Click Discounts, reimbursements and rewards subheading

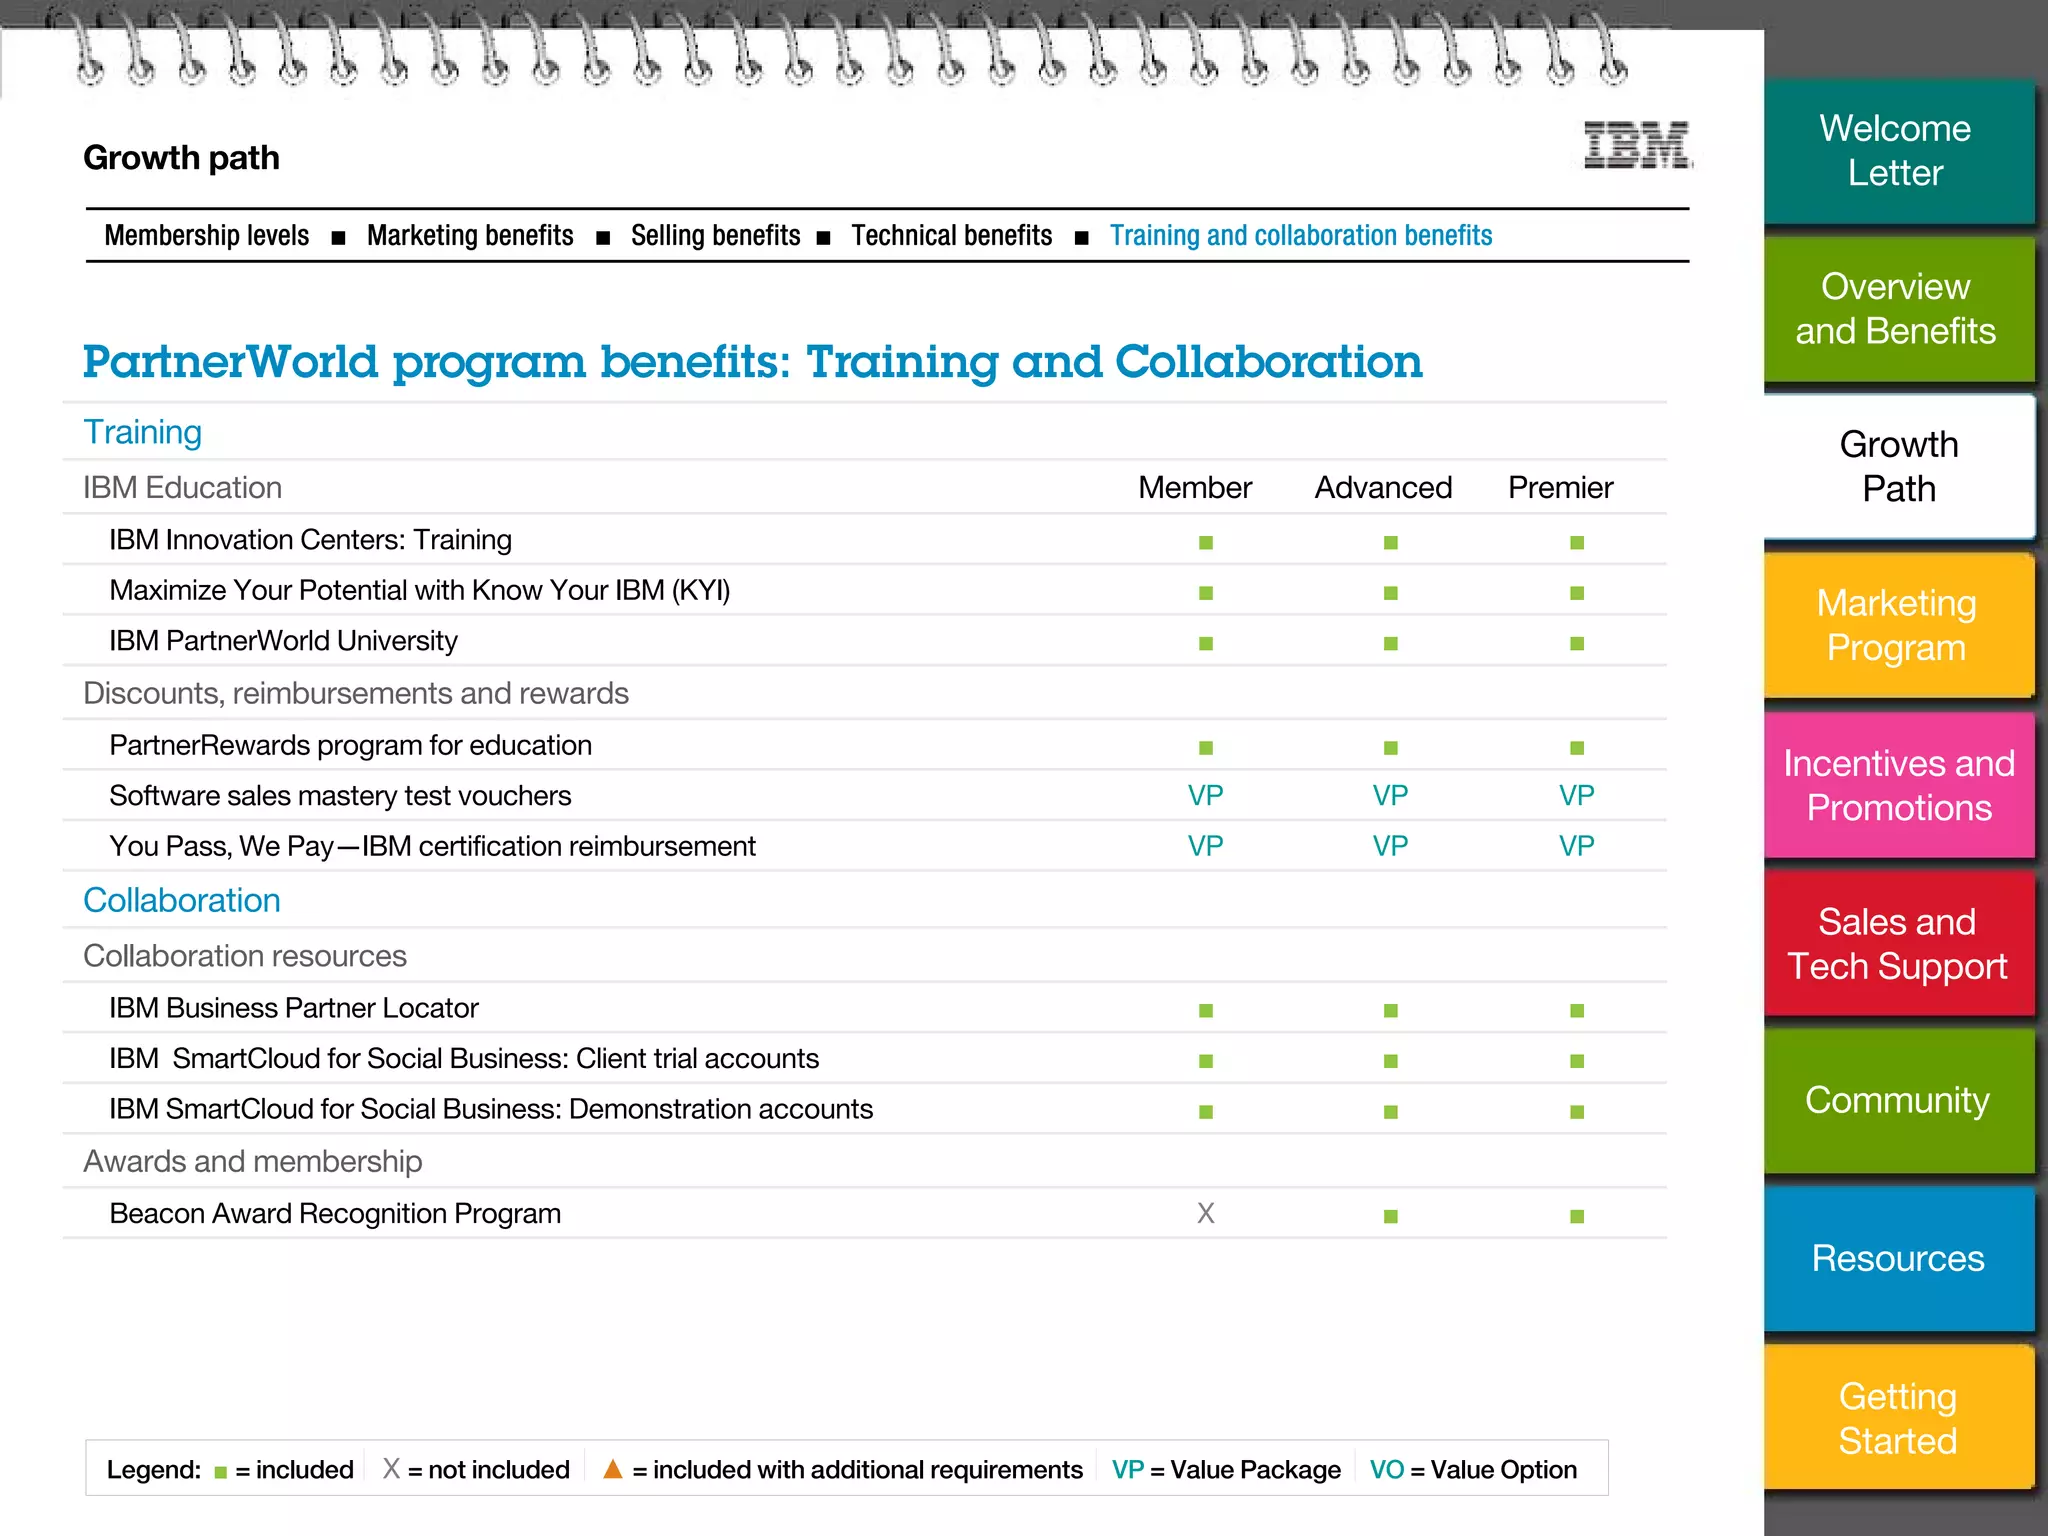pyautogui.click(x=355, y=694)
